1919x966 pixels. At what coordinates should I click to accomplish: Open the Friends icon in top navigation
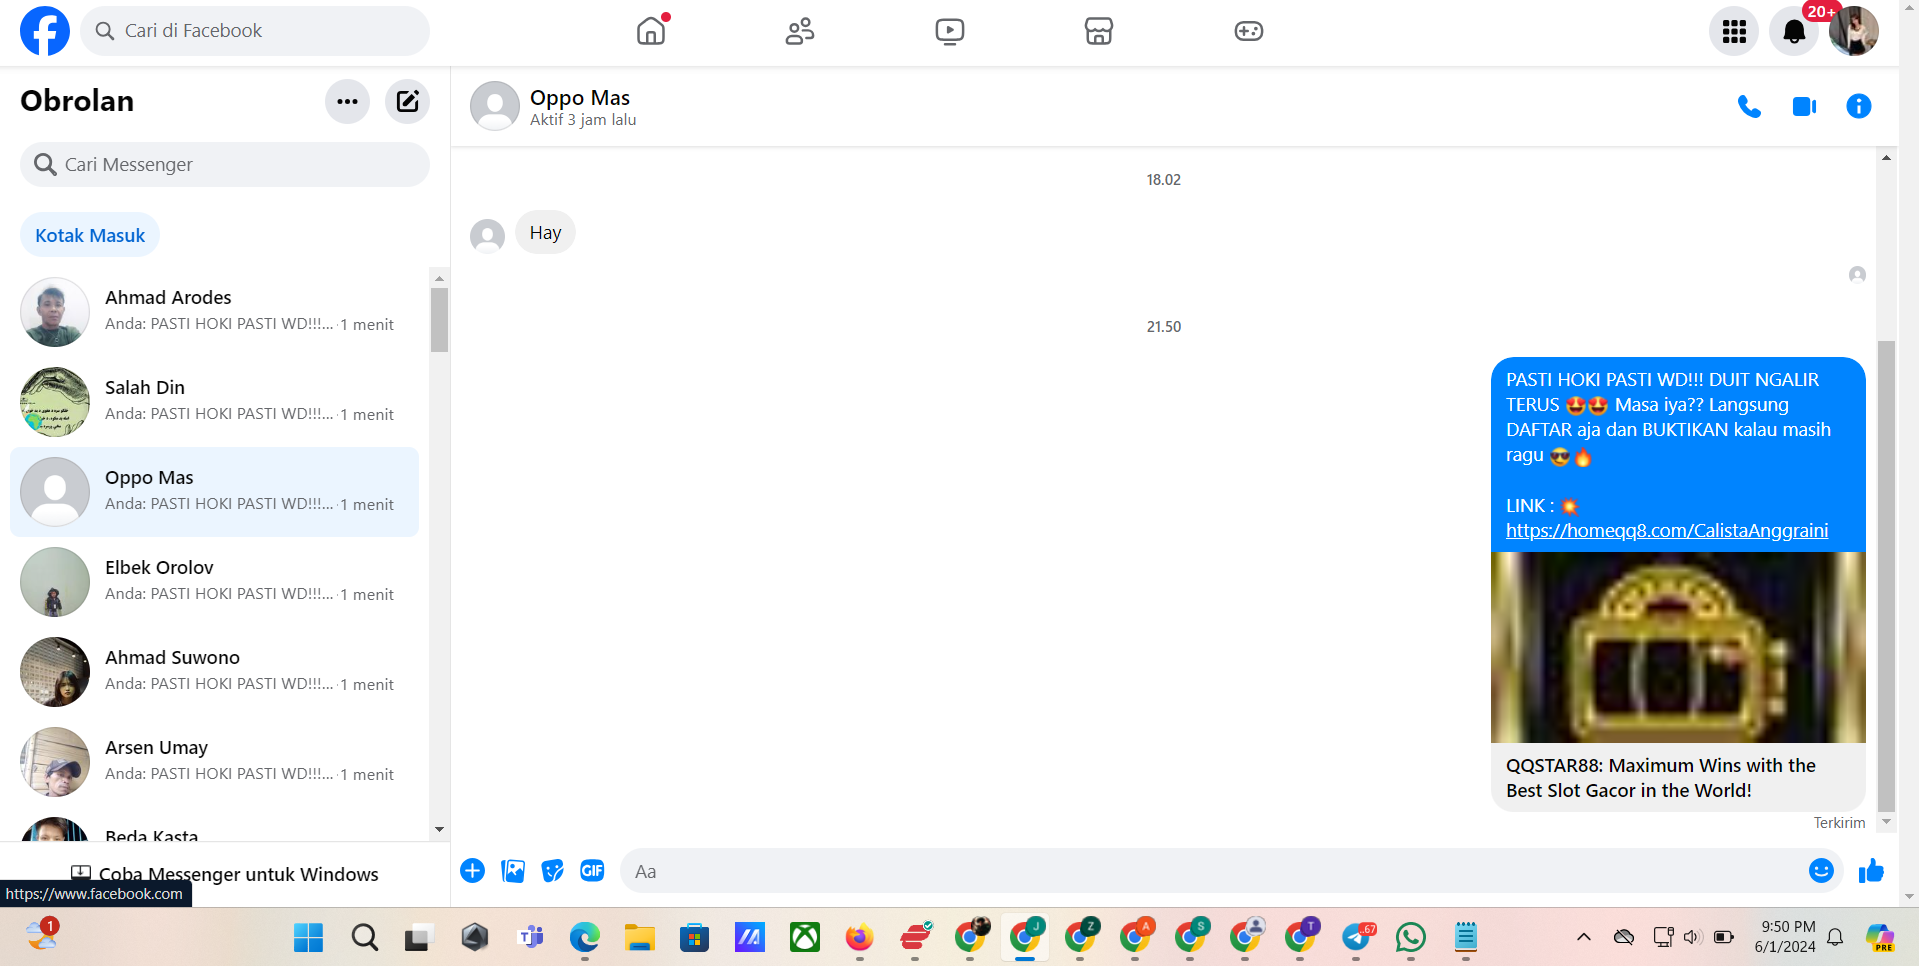pos(800,31)
